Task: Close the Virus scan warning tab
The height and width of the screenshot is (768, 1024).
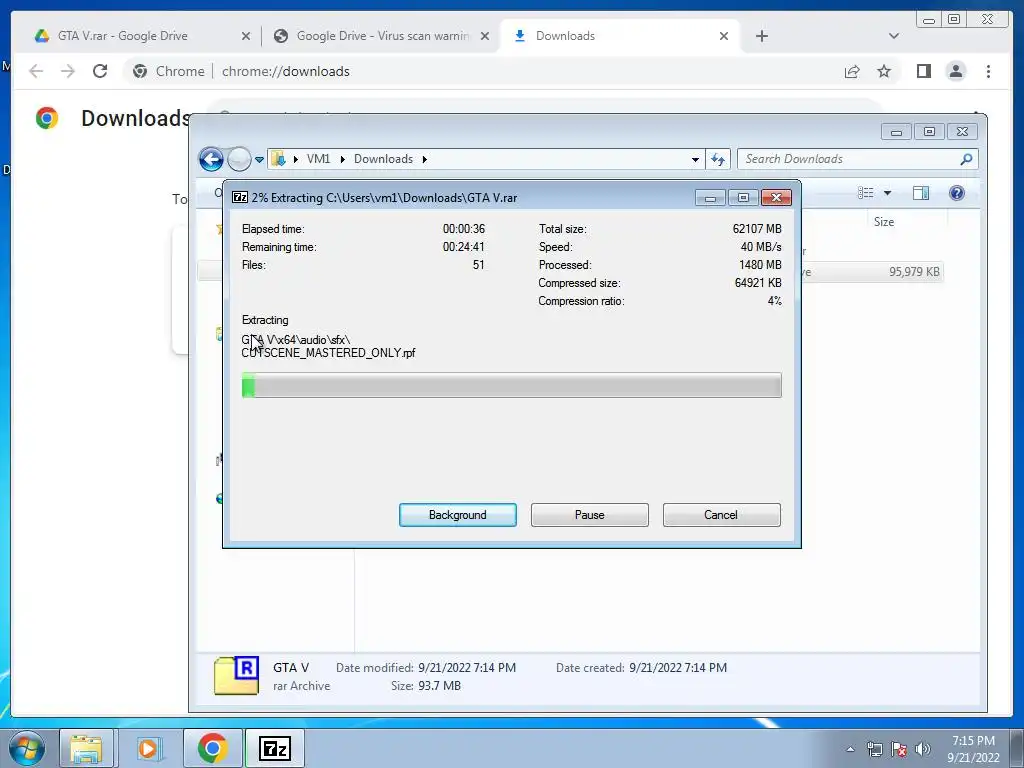Action: coord(485,36)
